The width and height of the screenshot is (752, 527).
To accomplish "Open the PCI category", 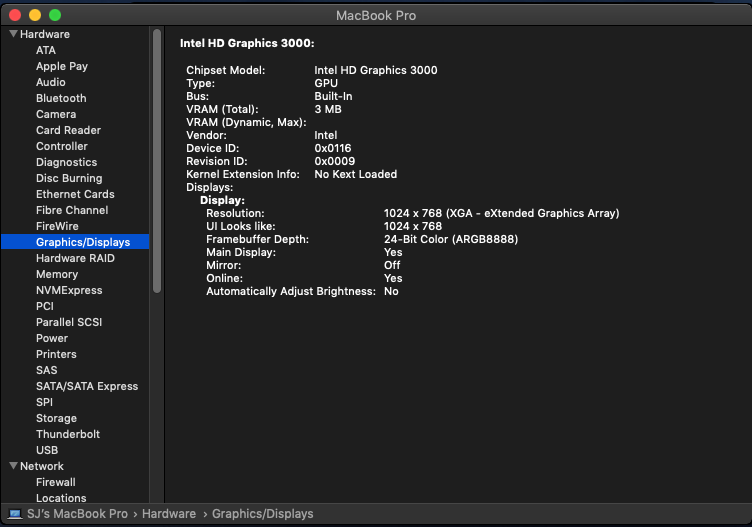I will pos(45,306).
